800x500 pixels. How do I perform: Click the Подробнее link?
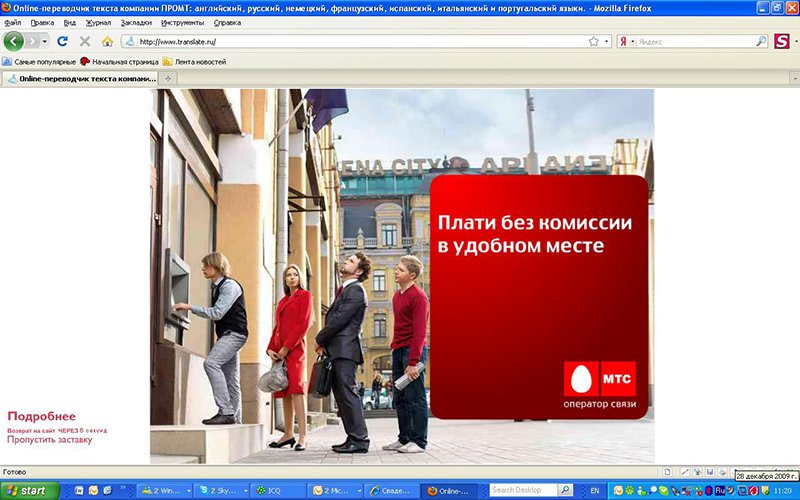coord(41,416)
